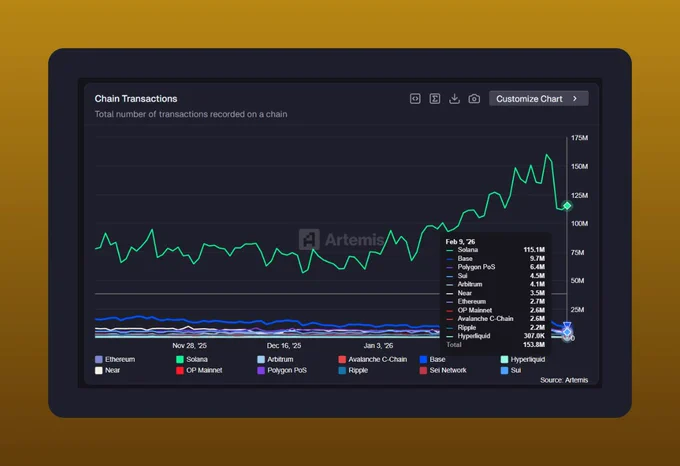Click the Nov 28, '25 axis label
This screenshot has height=466, width=680.
190,345
